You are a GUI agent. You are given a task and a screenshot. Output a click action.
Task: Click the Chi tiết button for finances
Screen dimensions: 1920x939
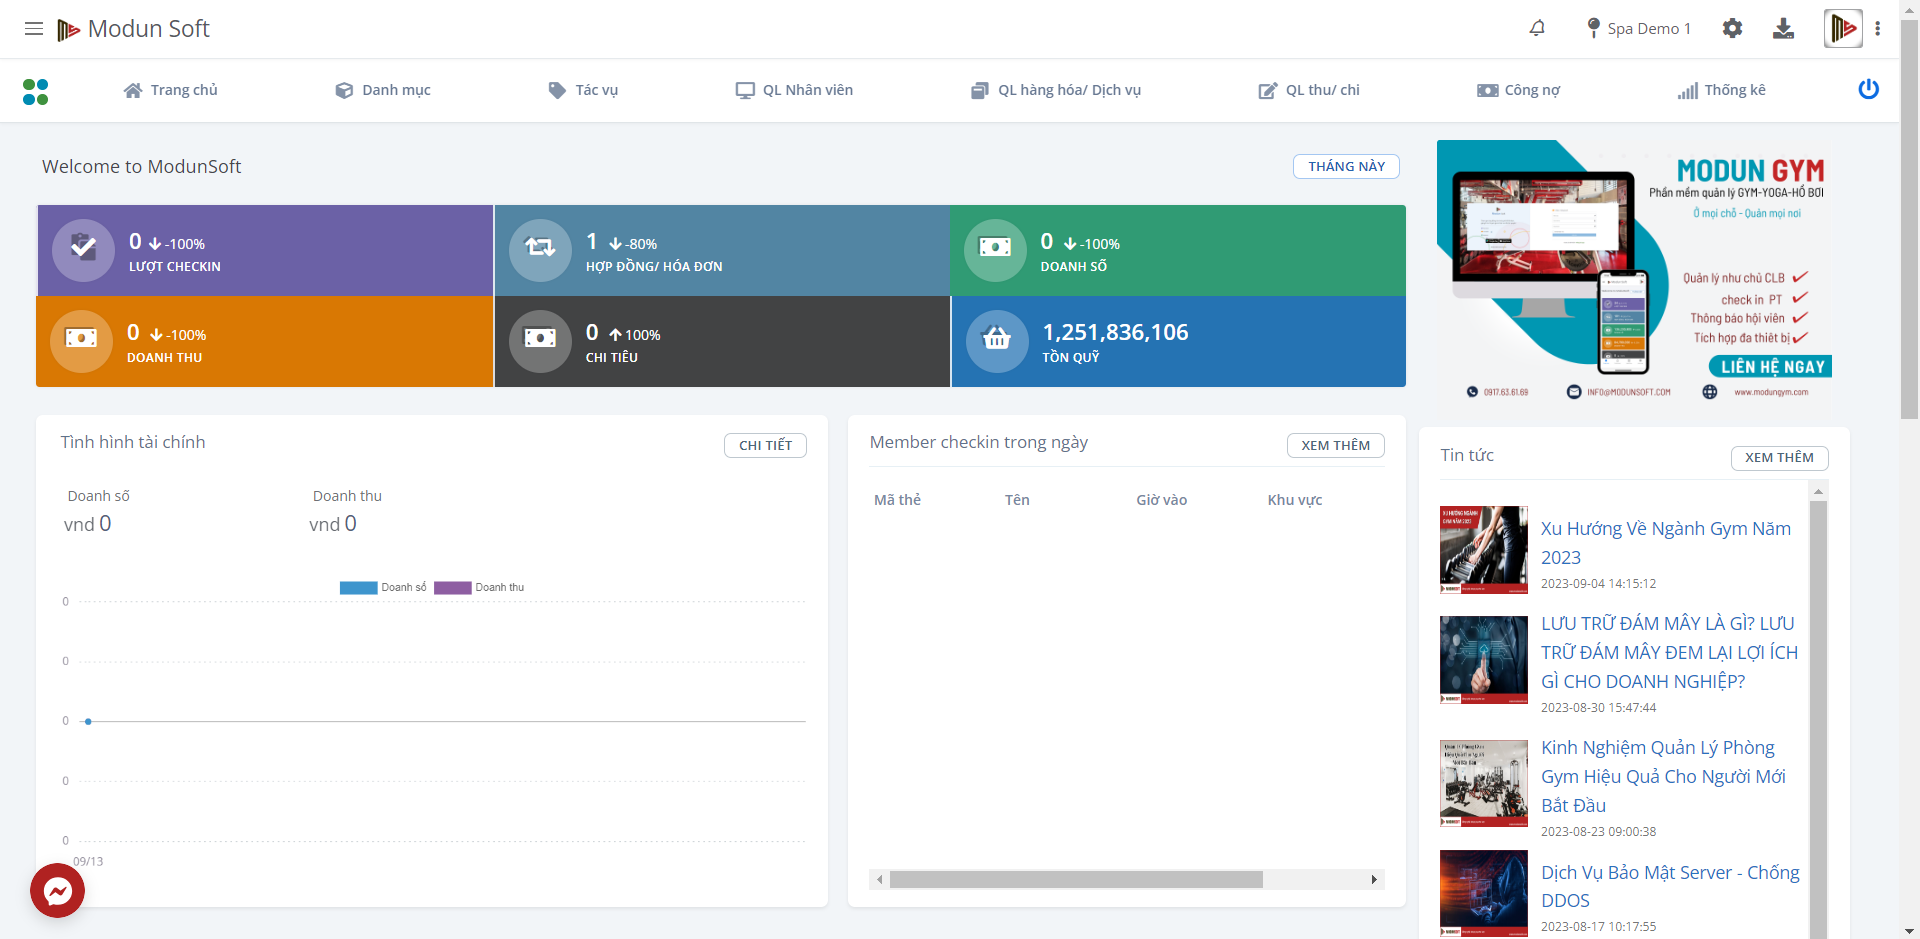(765, 446)
